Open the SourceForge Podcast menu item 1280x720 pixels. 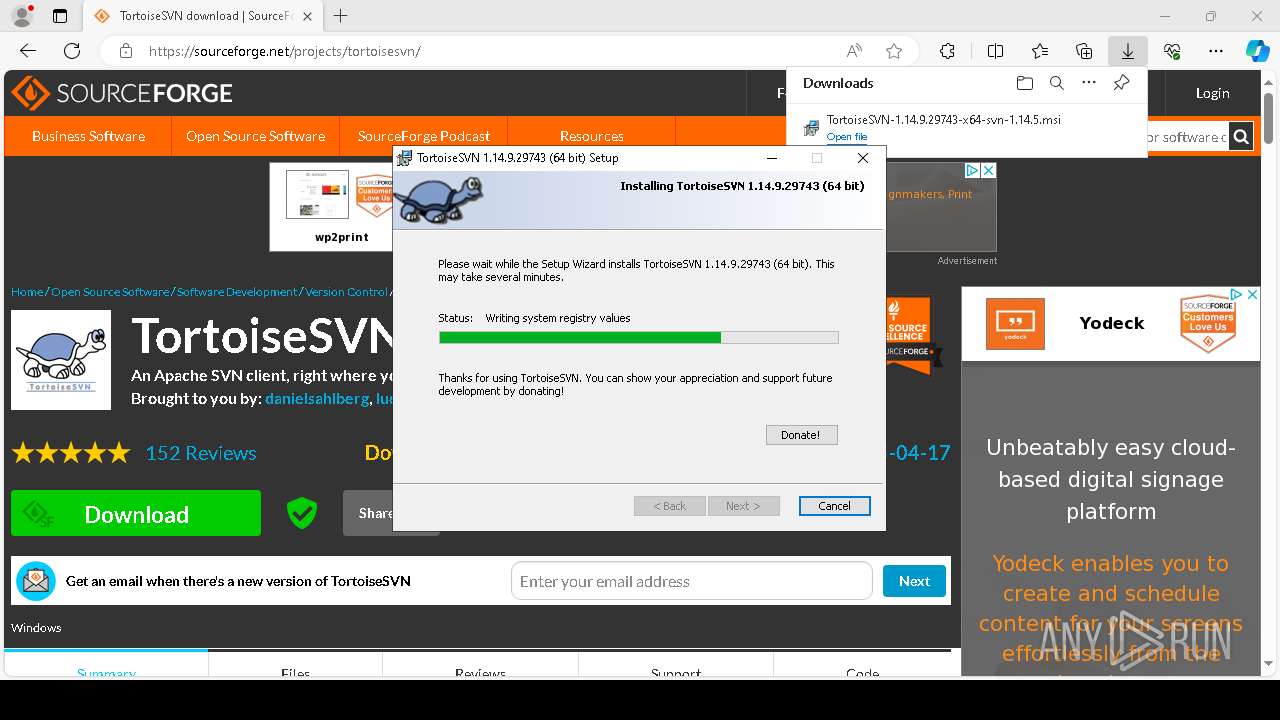(x=424, y=136)
